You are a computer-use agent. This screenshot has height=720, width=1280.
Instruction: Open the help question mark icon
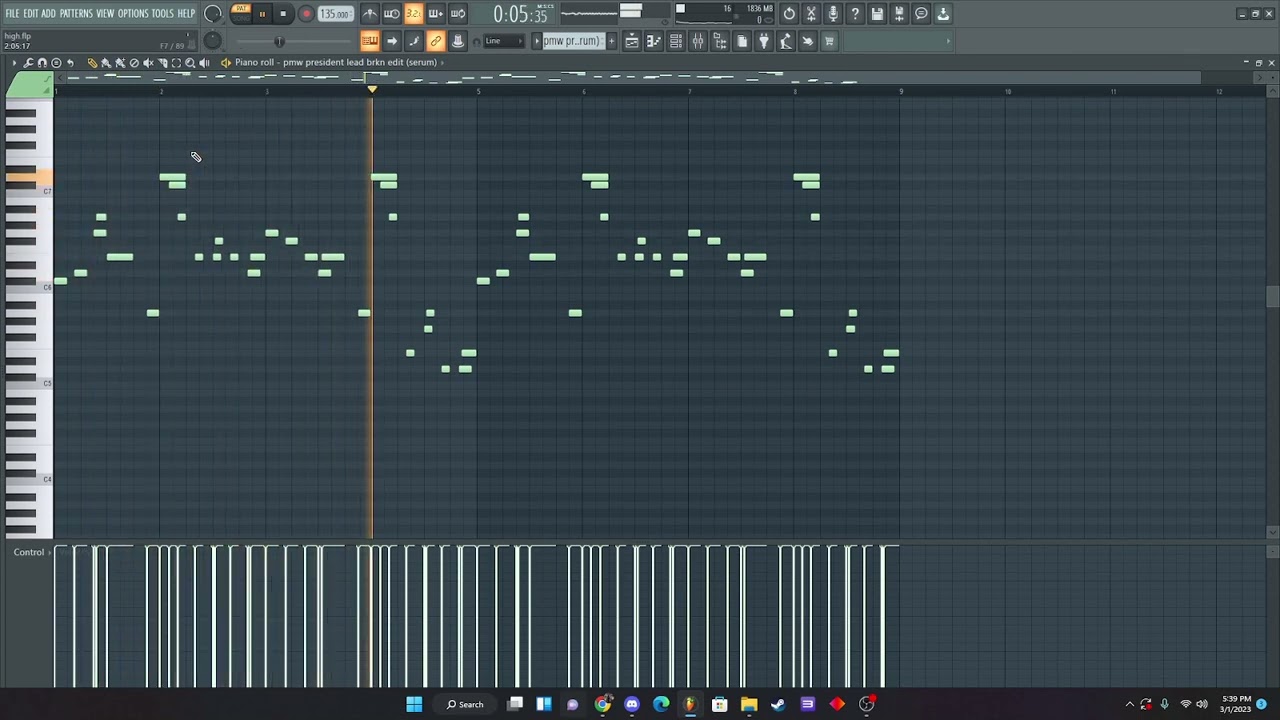[855, 14]
